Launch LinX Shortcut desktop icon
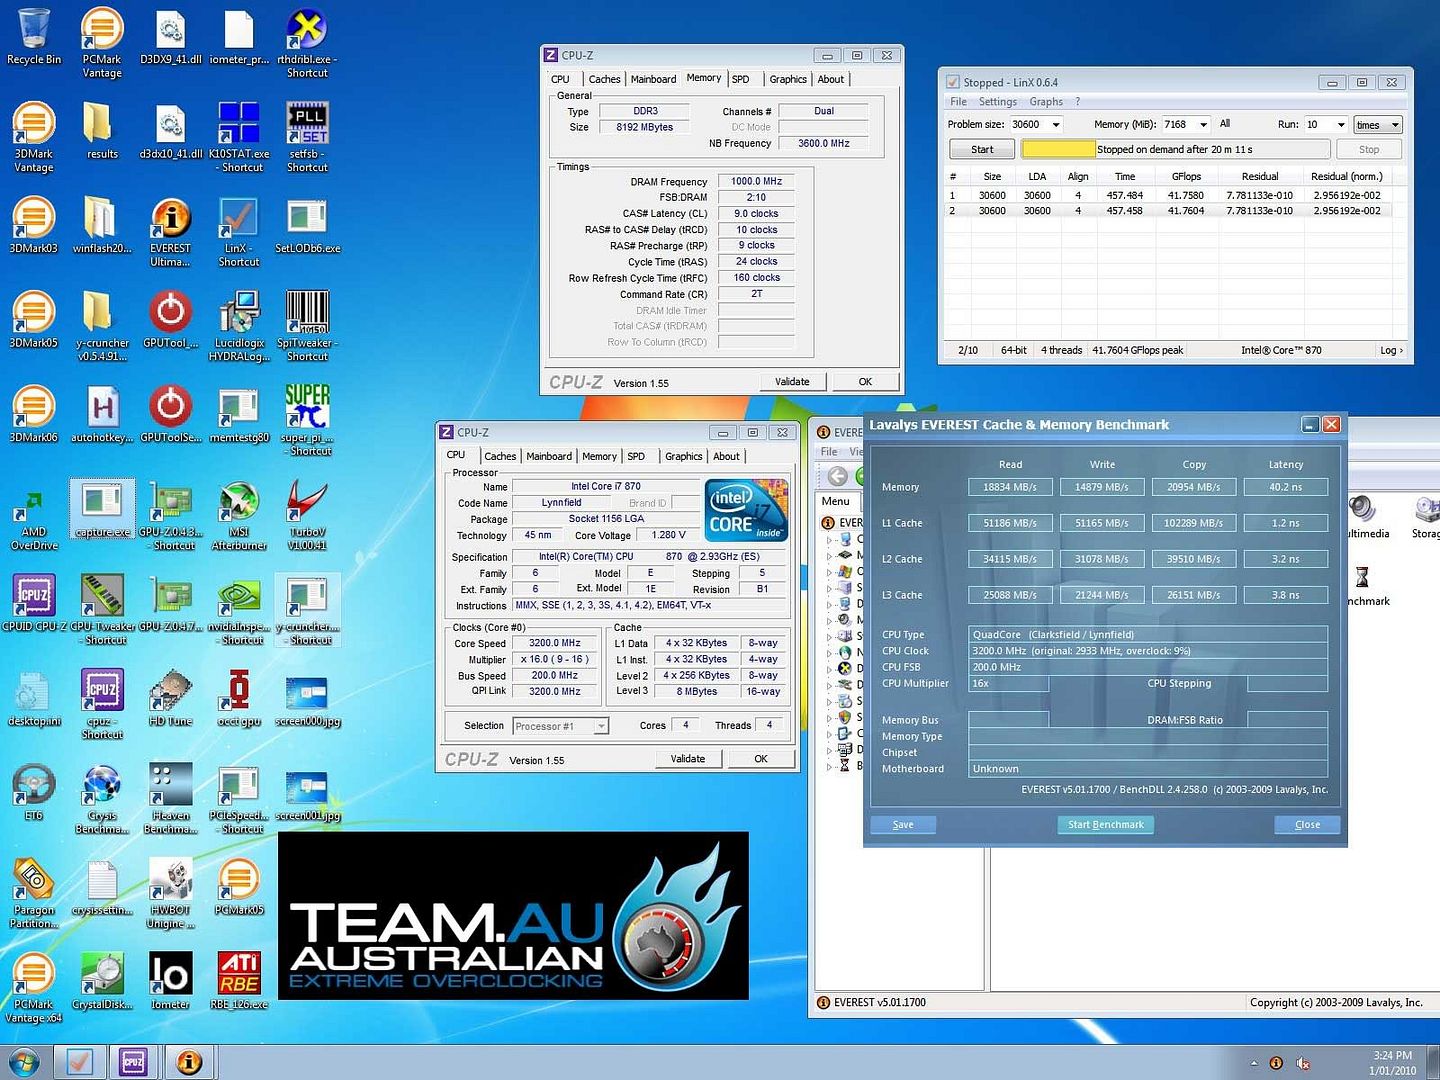 click(239, 232)
